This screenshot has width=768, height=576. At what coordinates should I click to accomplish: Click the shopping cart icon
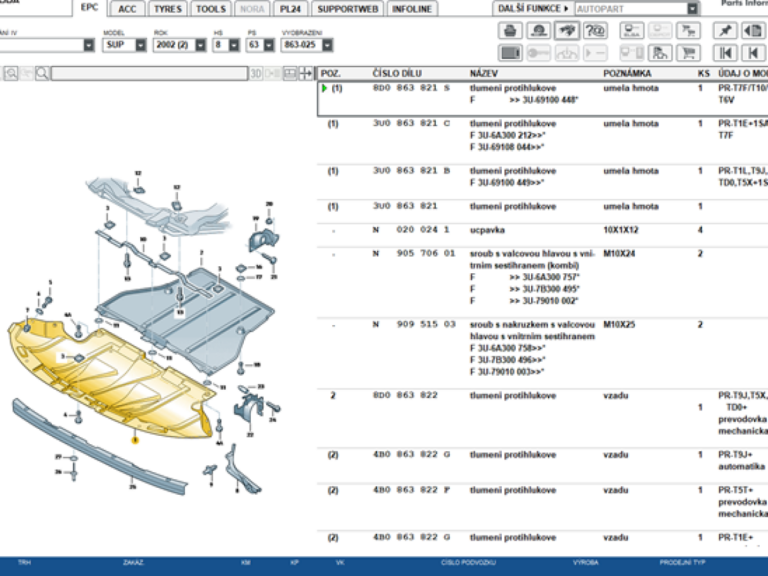[688, 52]
